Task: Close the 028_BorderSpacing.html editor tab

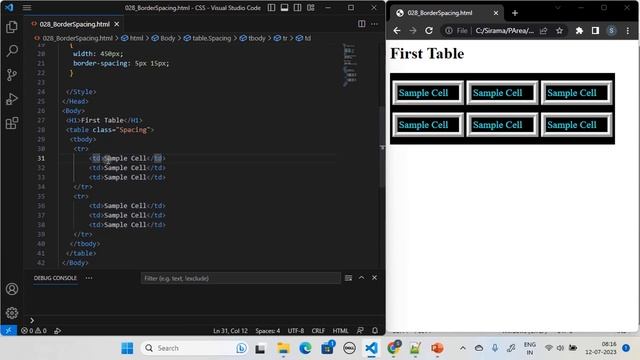Action: click(117, 24)
